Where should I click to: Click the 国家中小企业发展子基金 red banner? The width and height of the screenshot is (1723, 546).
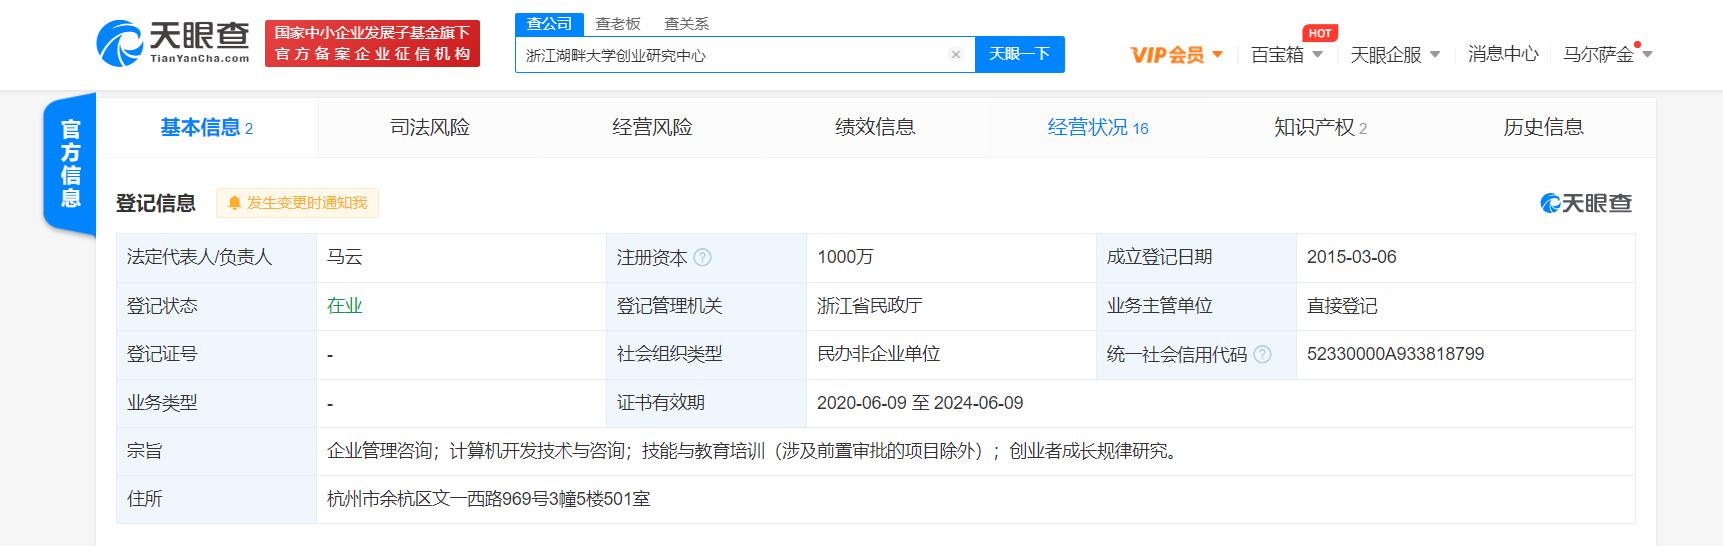pyautogui.click(x=372, y=44)
